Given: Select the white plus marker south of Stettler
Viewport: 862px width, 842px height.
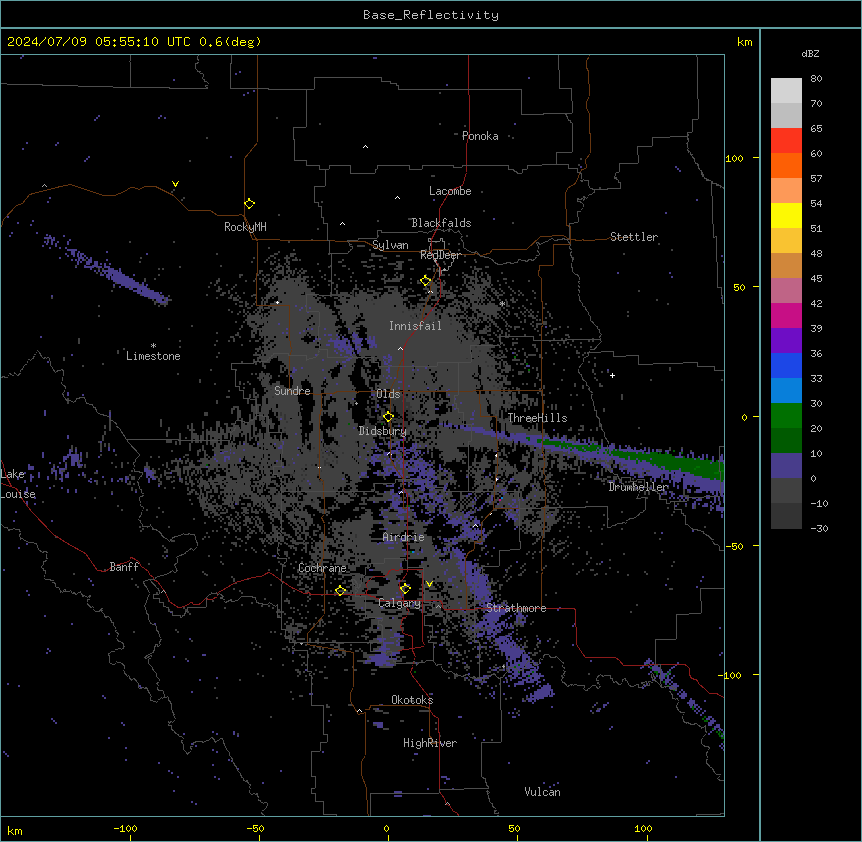Looking at the screenshot, I should click(x=612, y=375).
